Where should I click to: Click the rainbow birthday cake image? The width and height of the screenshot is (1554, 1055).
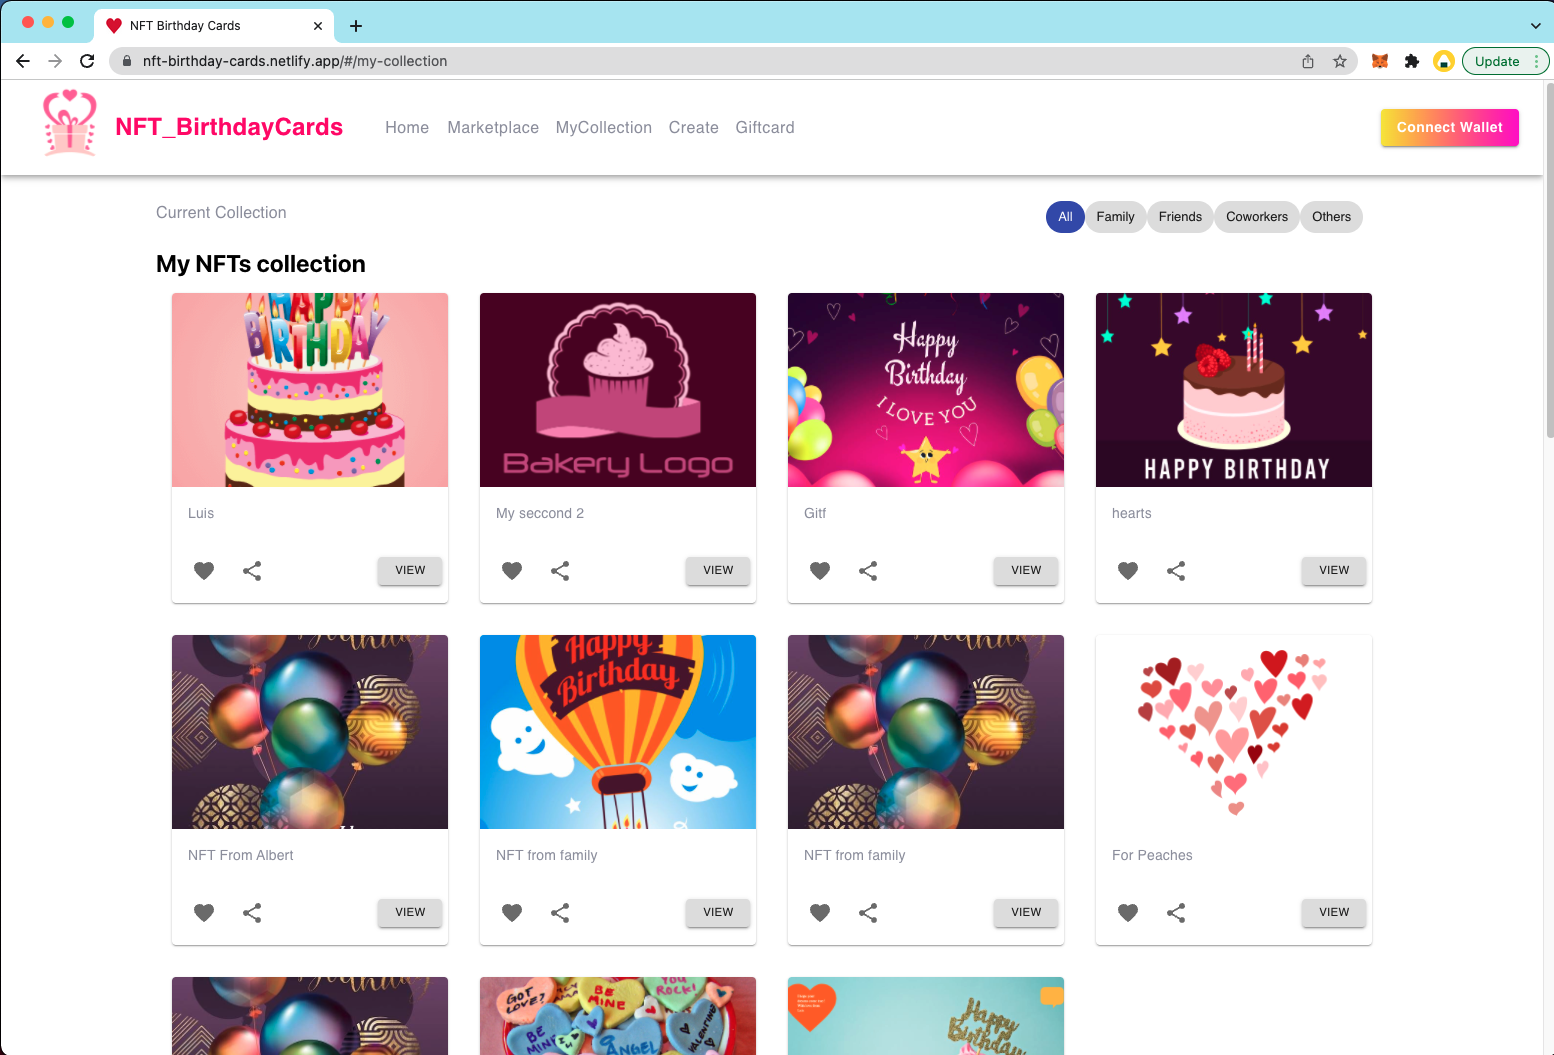coord(310,390)
